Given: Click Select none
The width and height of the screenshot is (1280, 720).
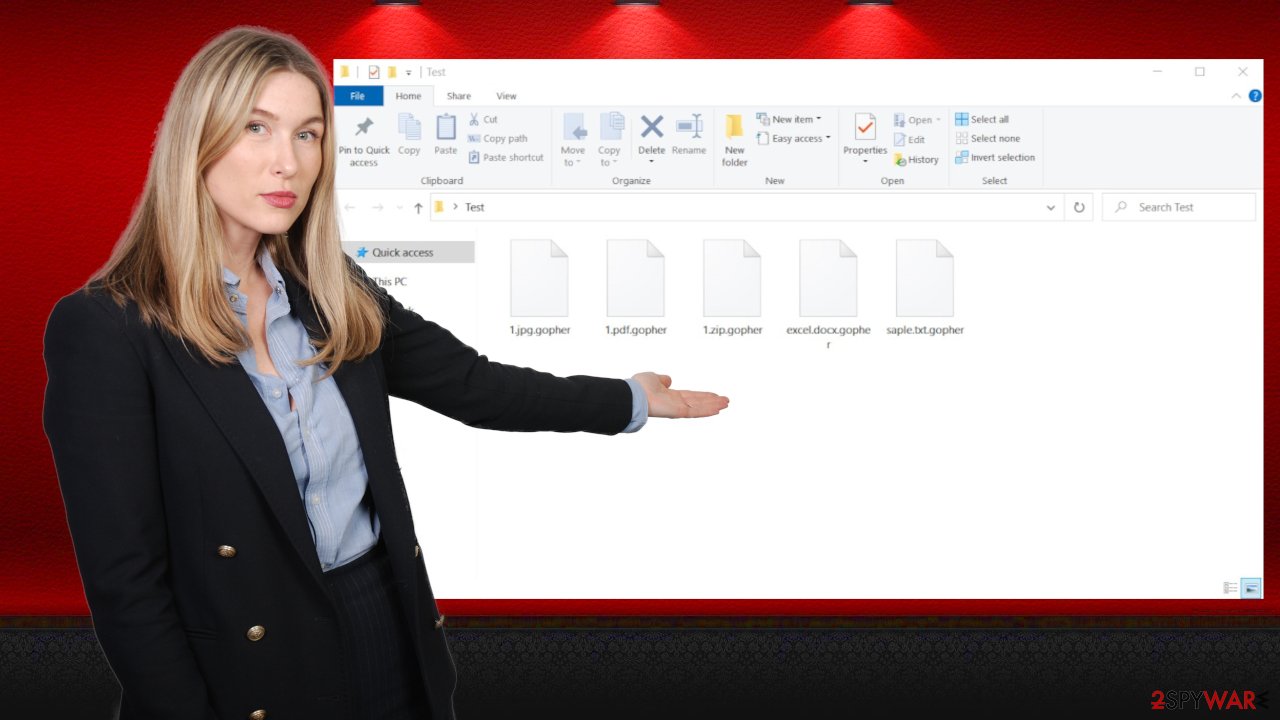Looking at the screenshot, I should (x=988, y=139).
